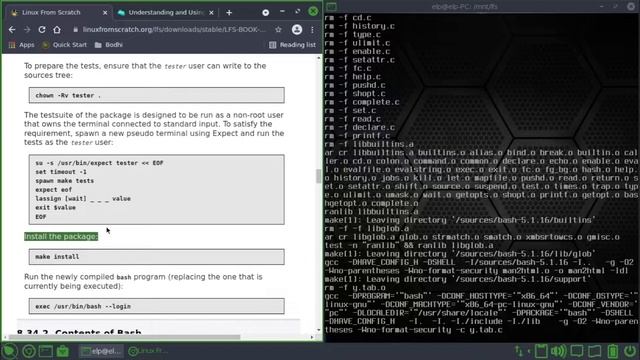
Task: Close the Linux From Scratch tab
Action: click(105, 13)
